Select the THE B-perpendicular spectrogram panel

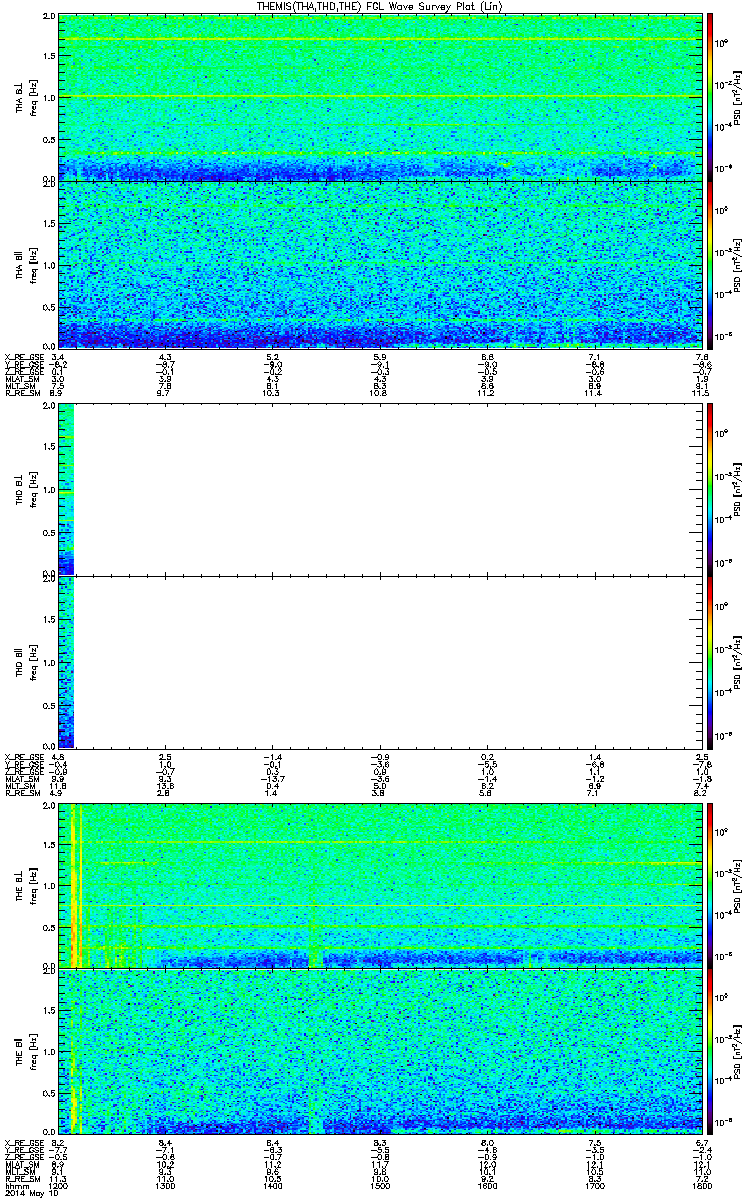tap(379, 885)
